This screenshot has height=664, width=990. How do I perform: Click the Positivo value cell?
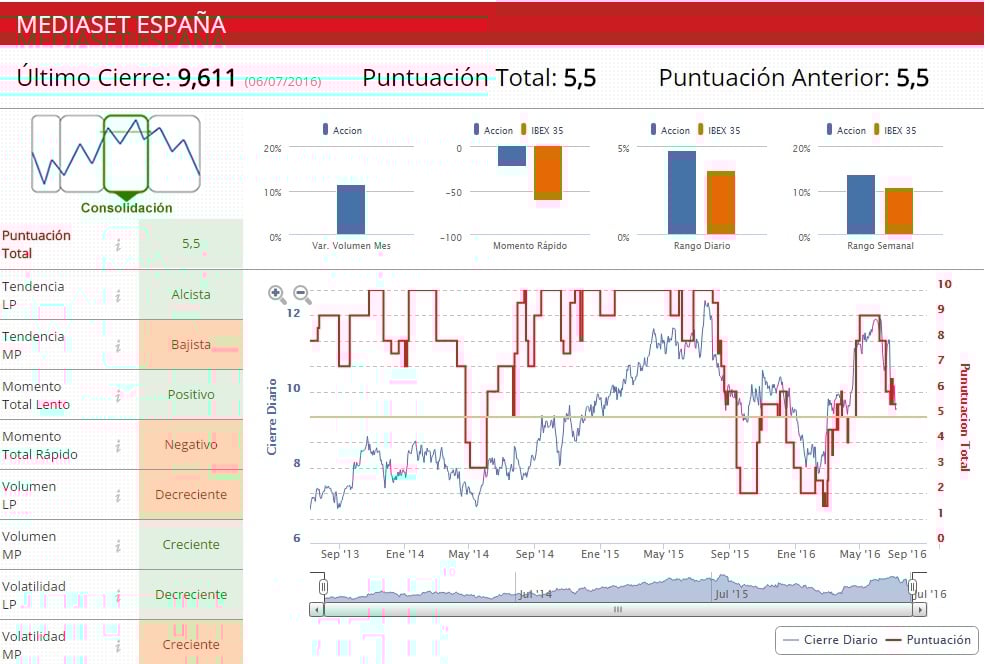(x=191, y=394)
